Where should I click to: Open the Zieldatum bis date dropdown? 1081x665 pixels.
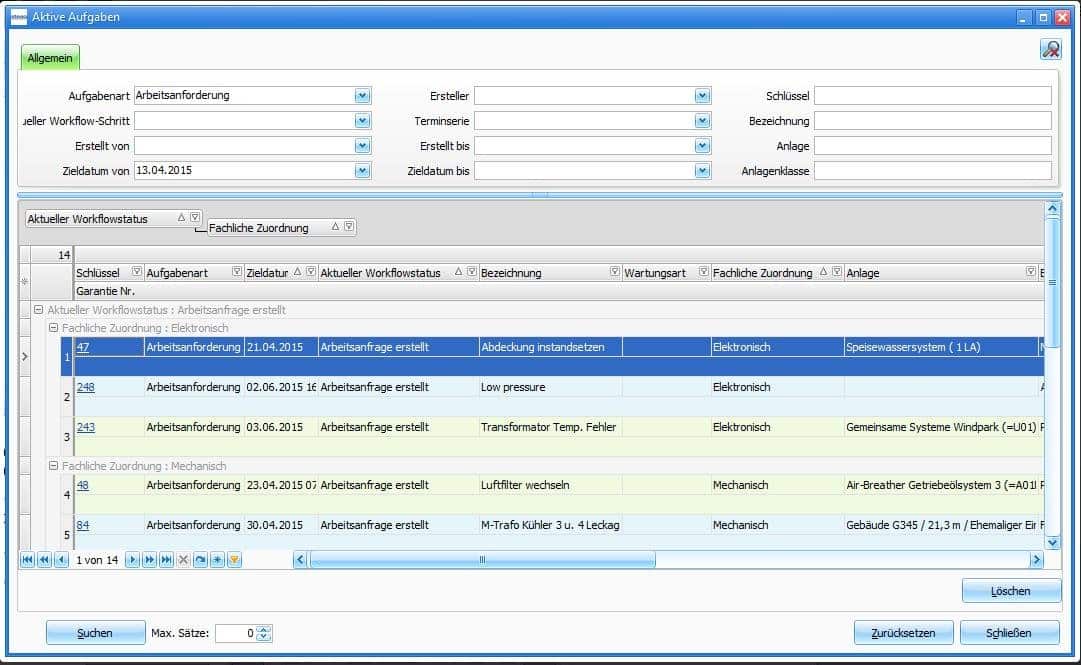[703, 170]
